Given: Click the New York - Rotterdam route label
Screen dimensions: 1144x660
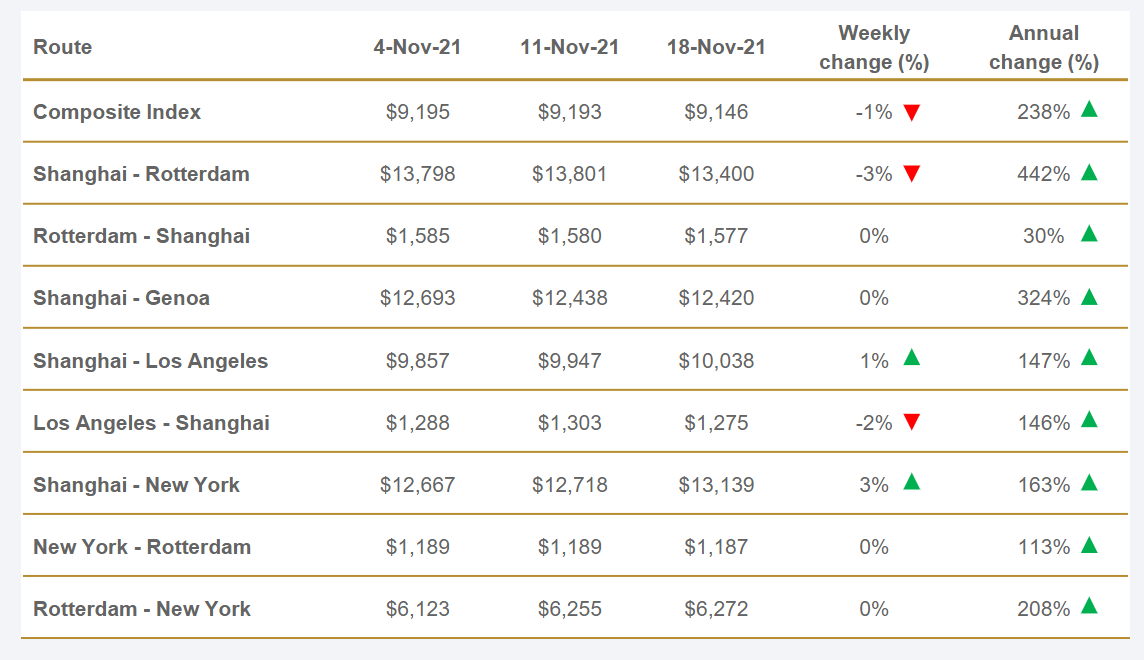Looking at the screenshot, I should 141,547.
